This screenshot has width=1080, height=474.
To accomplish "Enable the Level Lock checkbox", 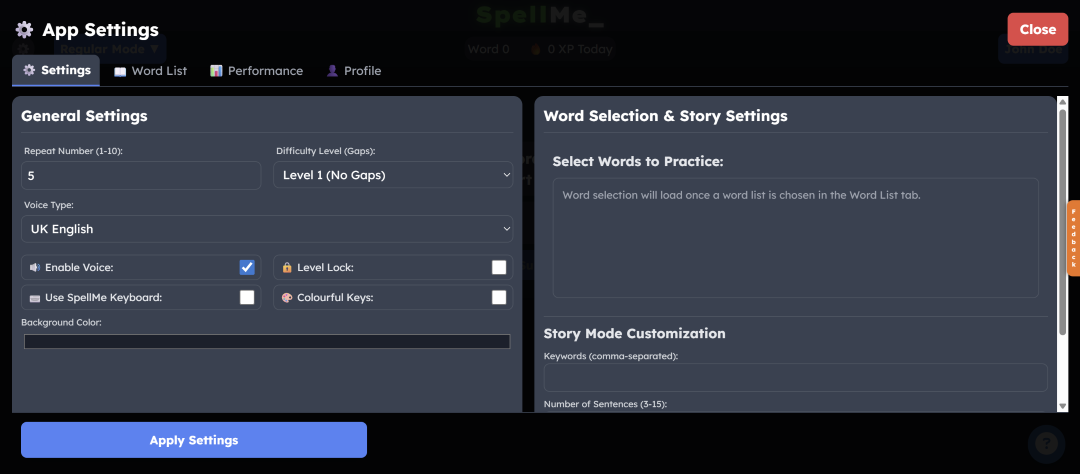I will click(x=499, y=267).
